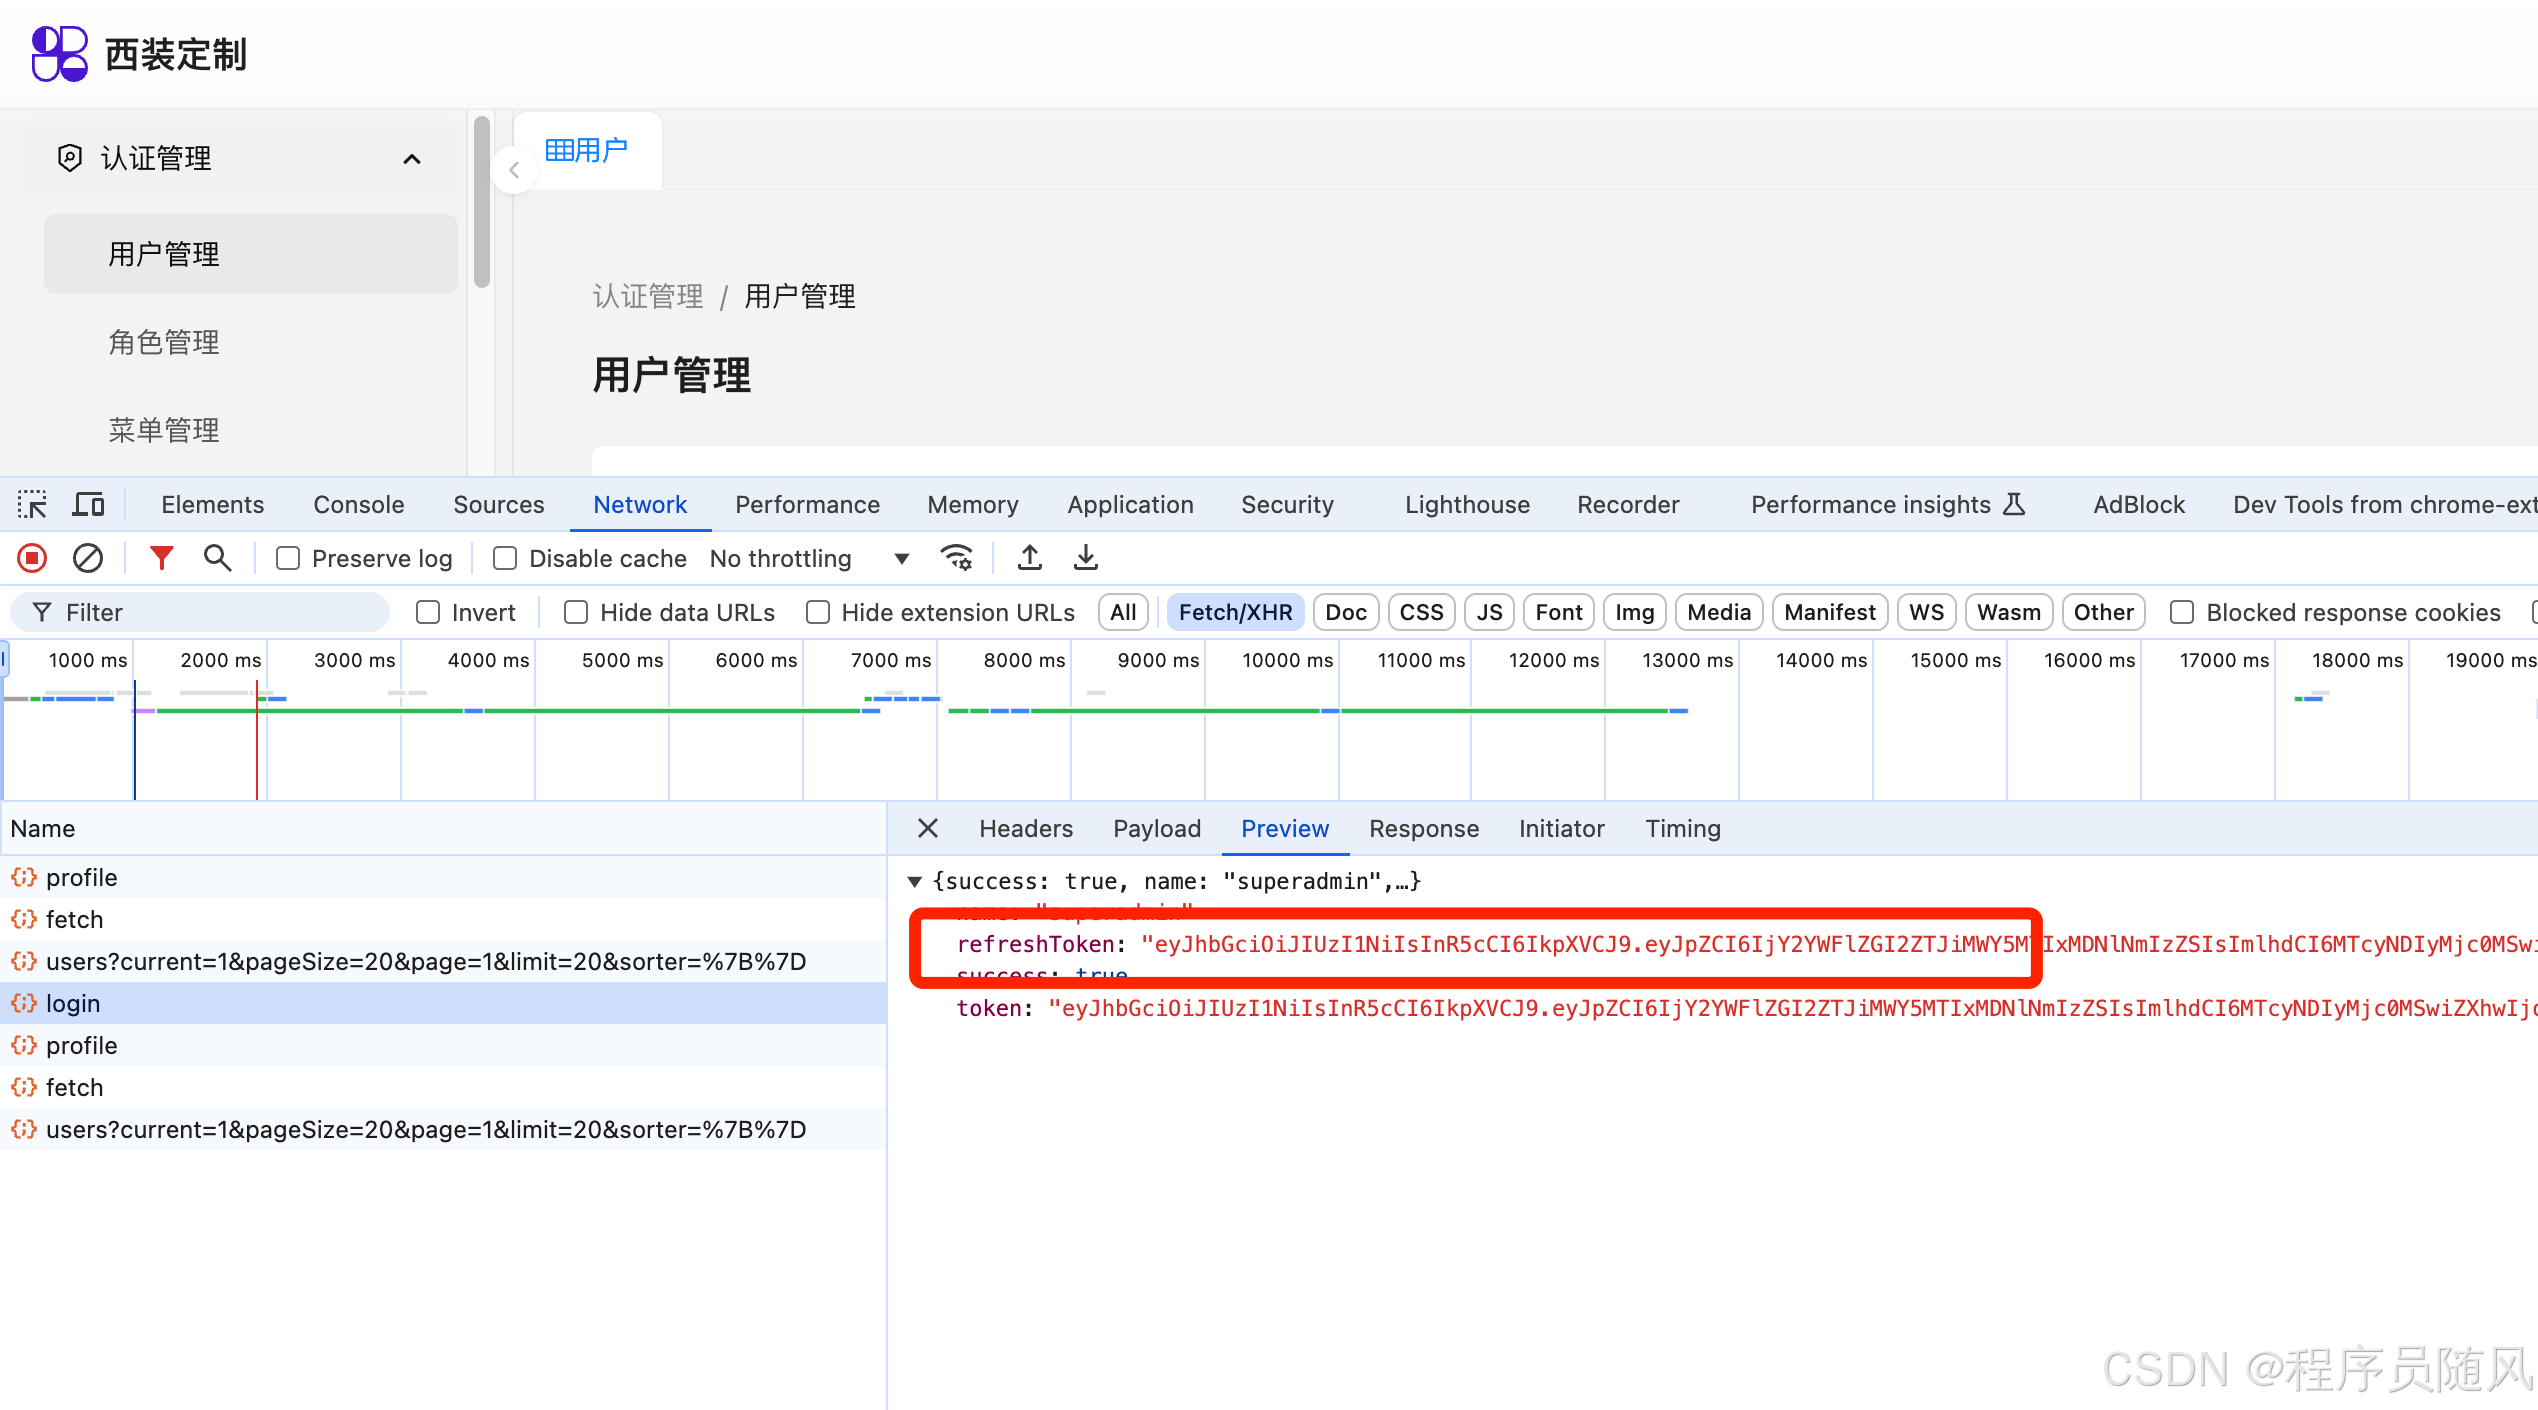Viewport: 2538px width, 1410px height.
Task: Filter requests by Other
Action: click(x=2104, y=612)
